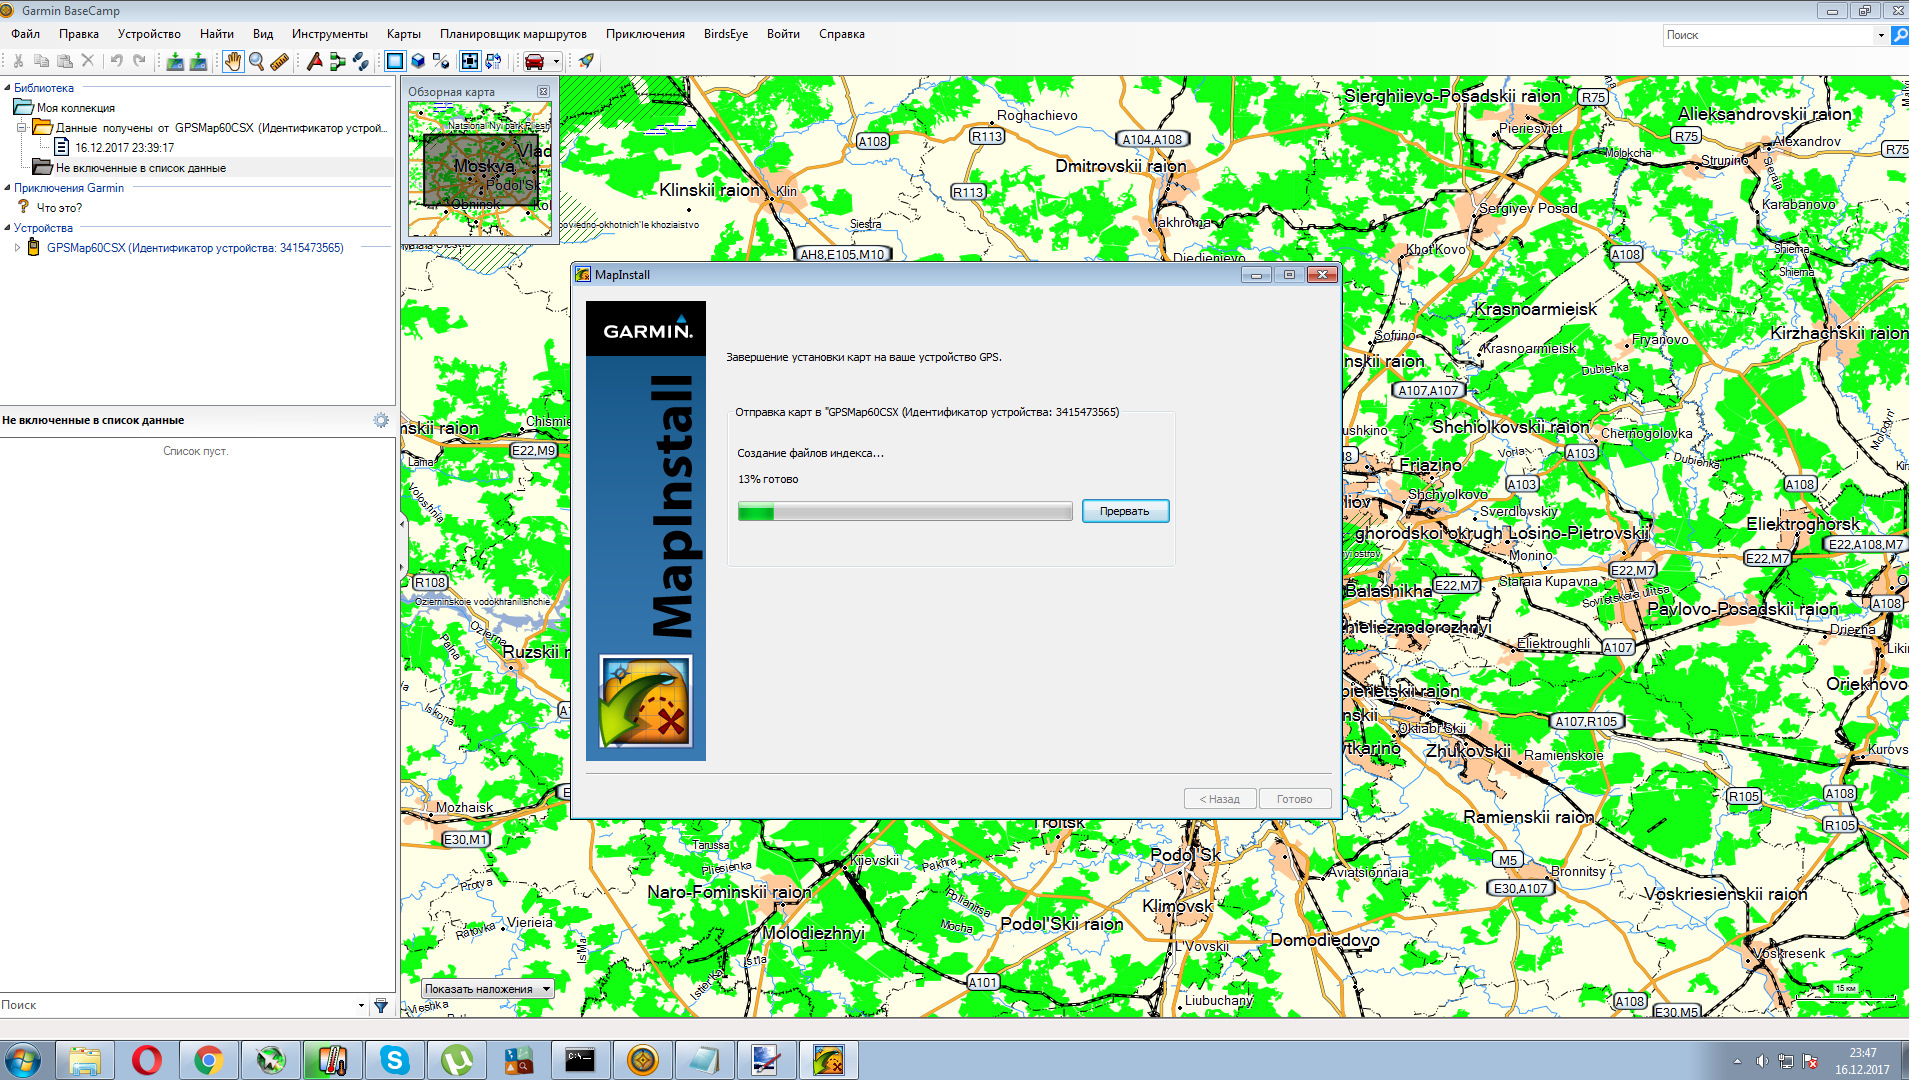This screenshot has height=1080, width=1909.
Task: Open the Справка menu
Action: (842, 34)
